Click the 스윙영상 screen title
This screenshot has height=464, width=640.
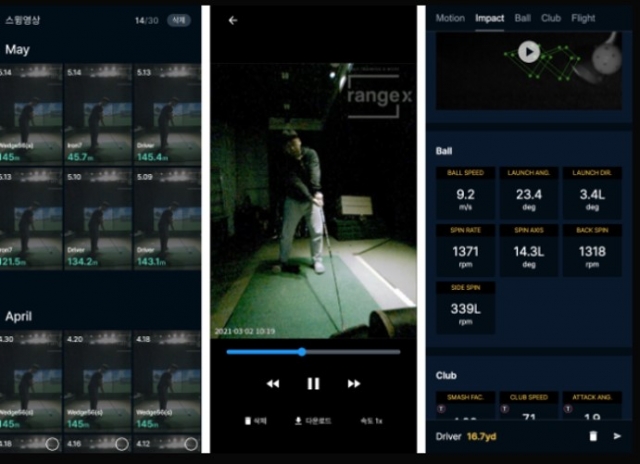coord(22,20)
